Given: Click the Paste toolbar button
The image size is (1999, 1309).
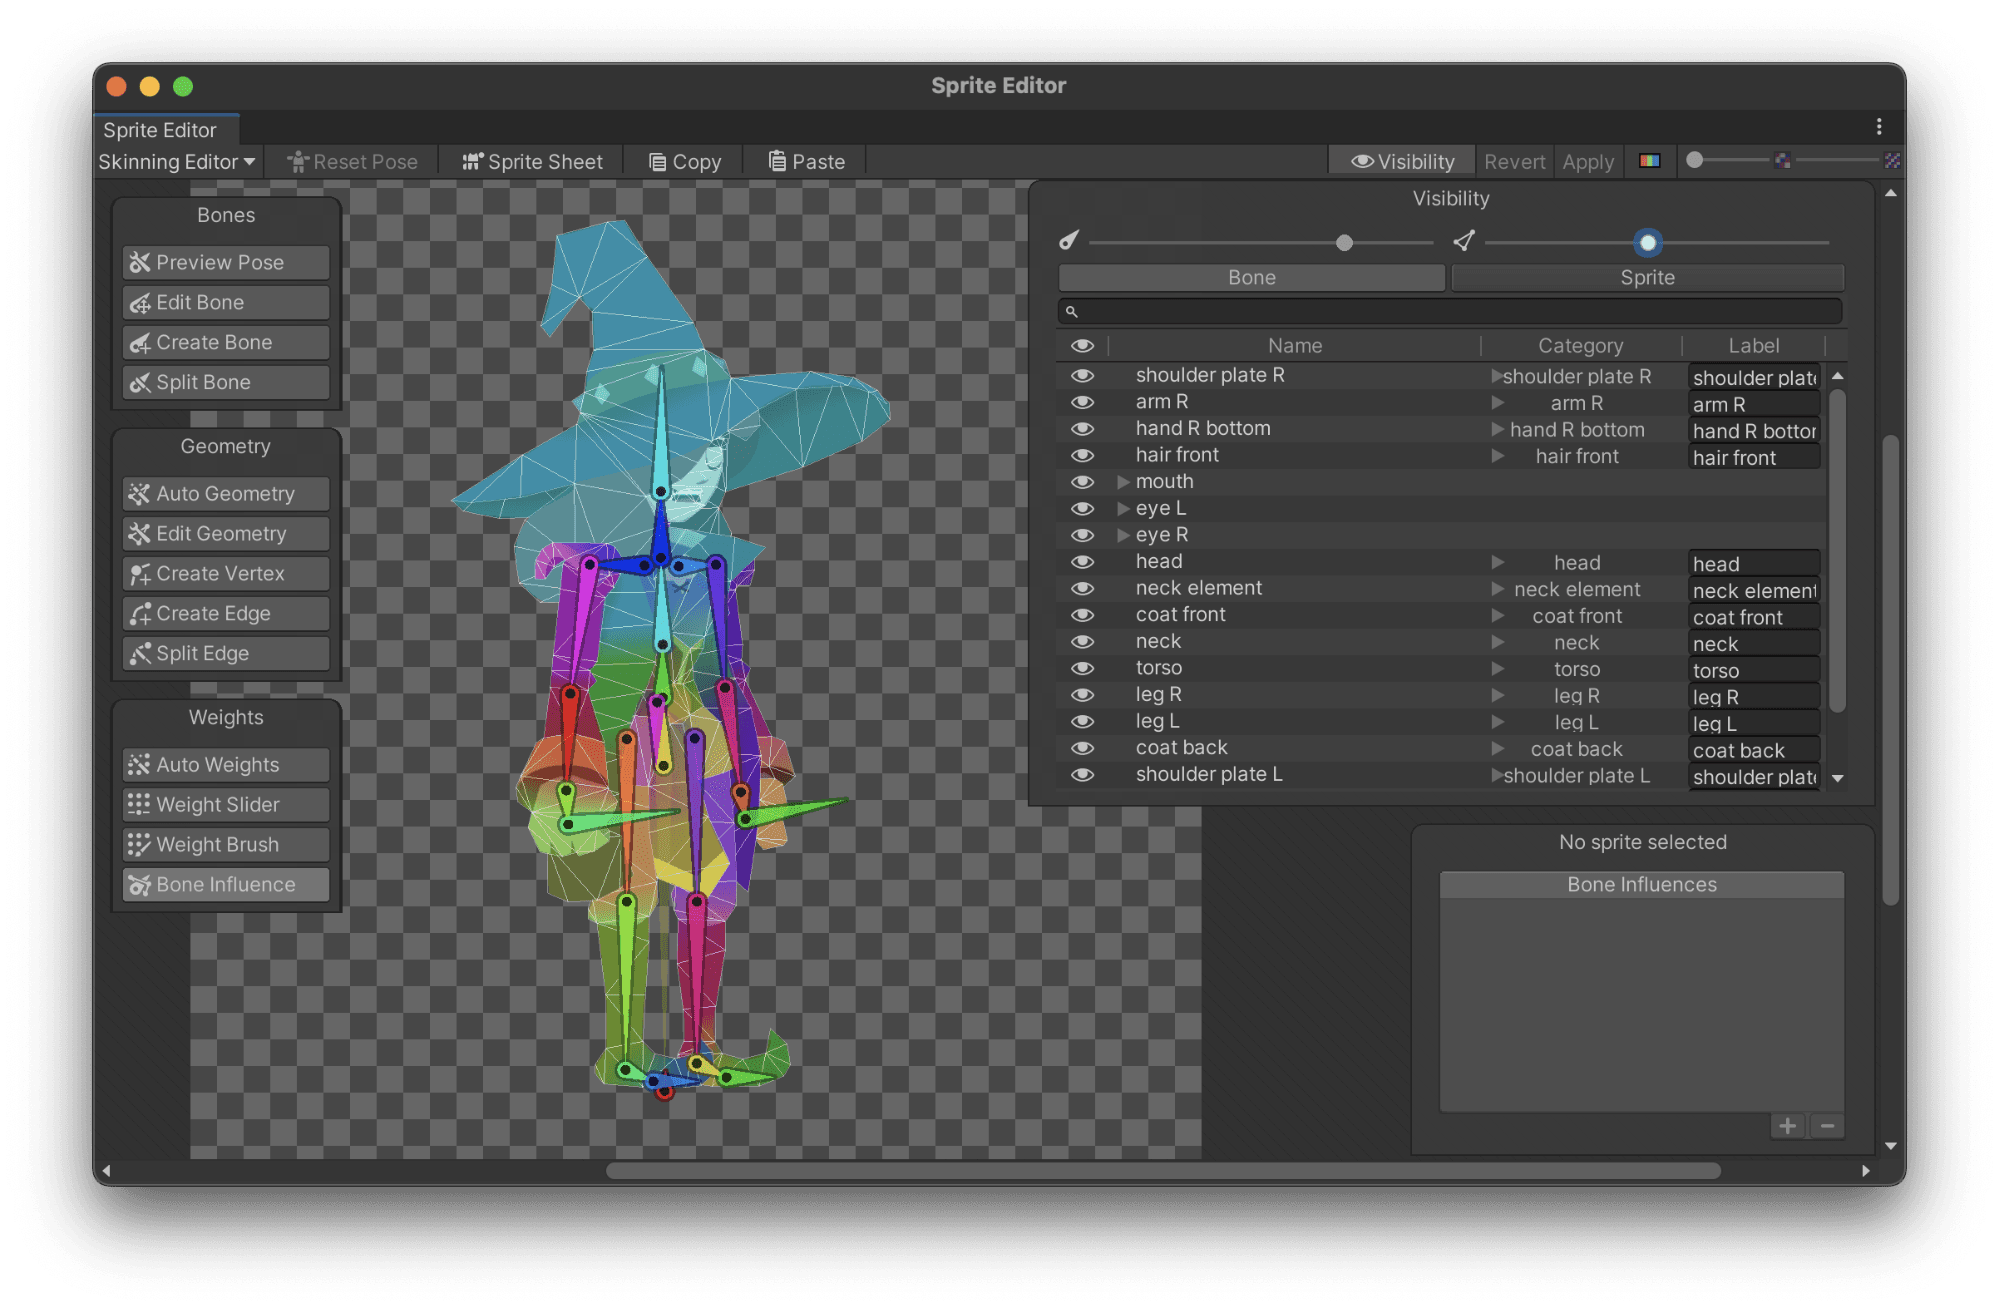Looking at the screenshot, I should pos(806,161).
